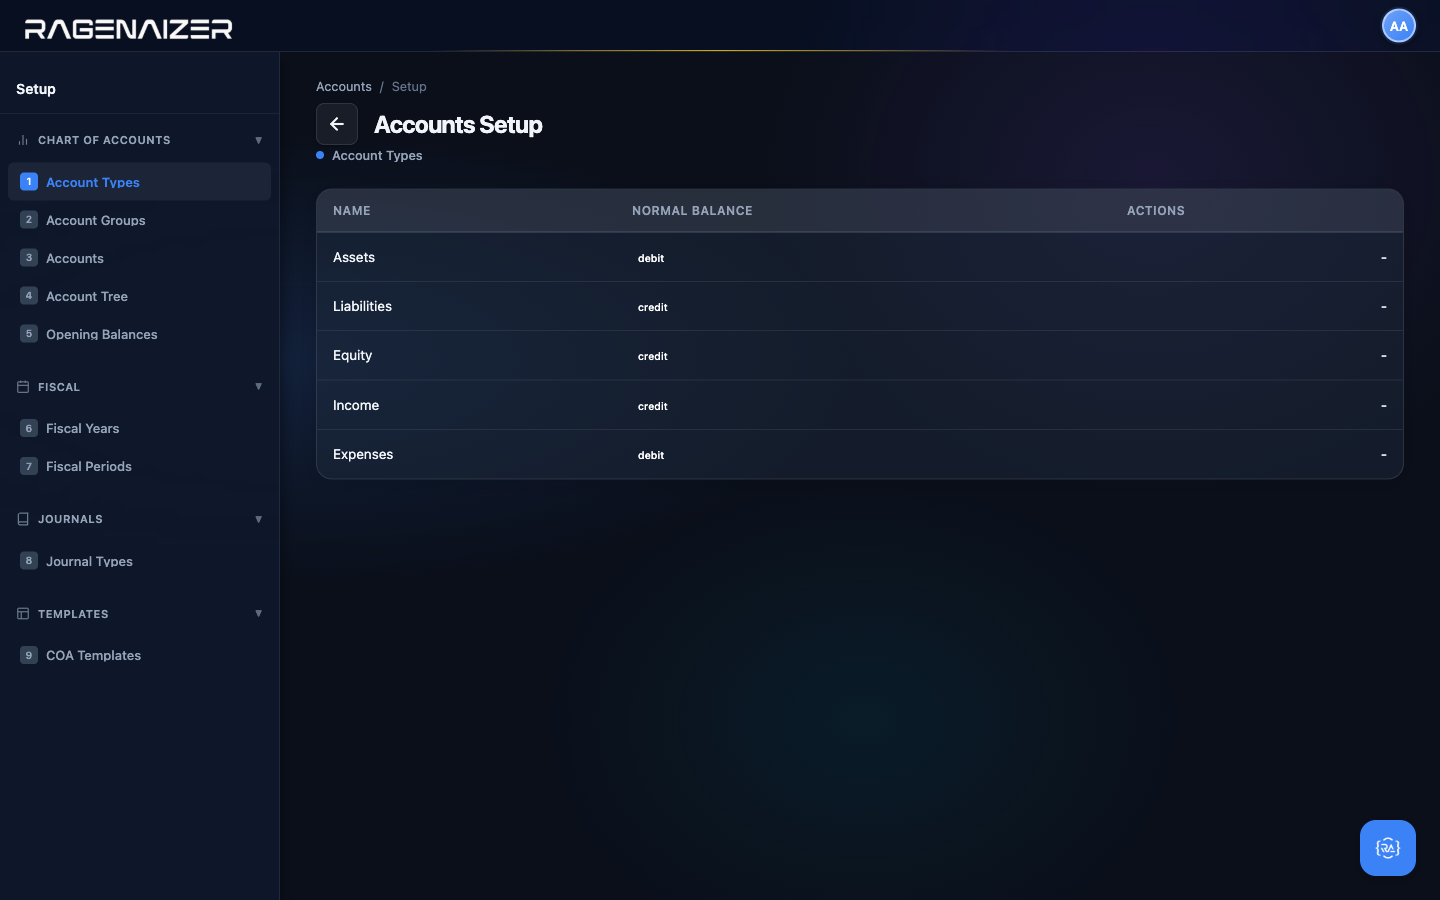Click the credit badge in Liabilities row
The width and height of the screenshot is (1440, 900).
click(653, 307)
